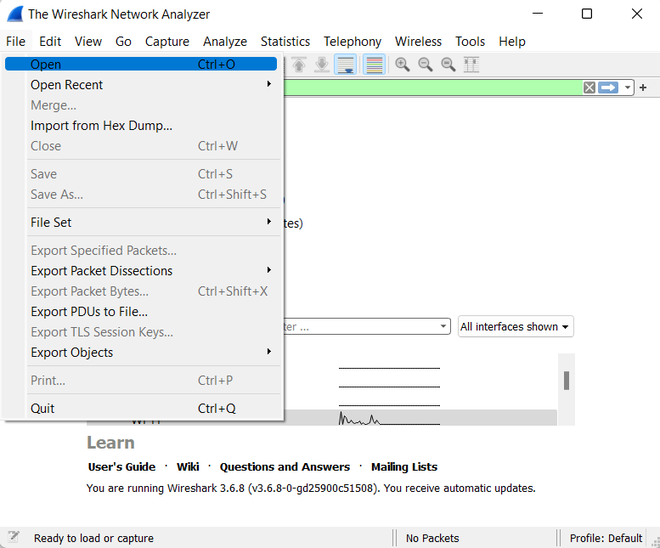Open the Wireless menu
Viewport: 660px width, 548px height.
[x=418, y=41]
